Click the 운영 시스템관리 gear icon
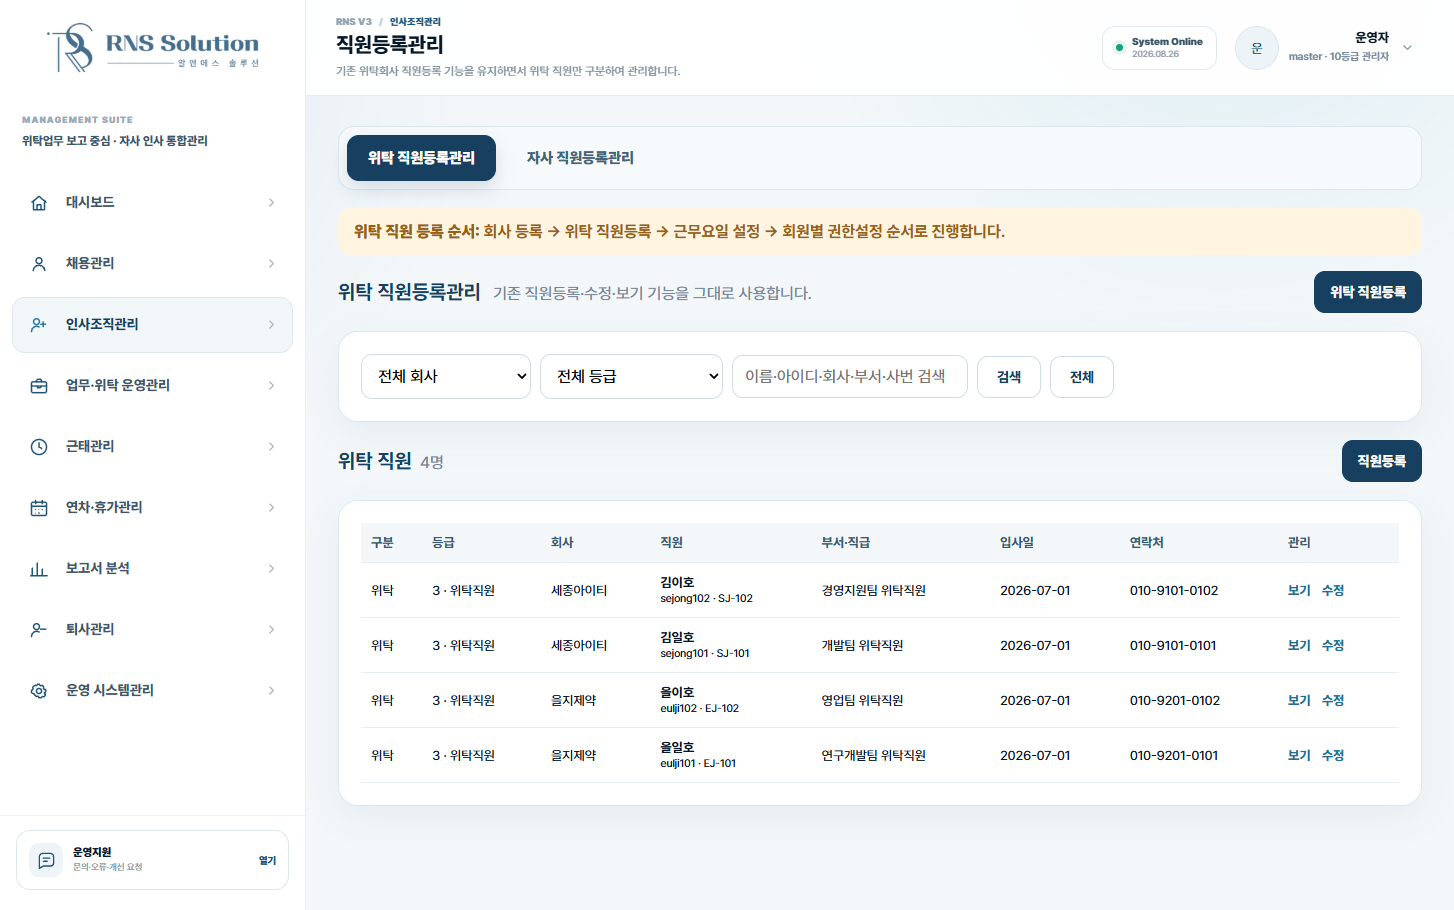1454x910 pixels. [x=39, y=691]
